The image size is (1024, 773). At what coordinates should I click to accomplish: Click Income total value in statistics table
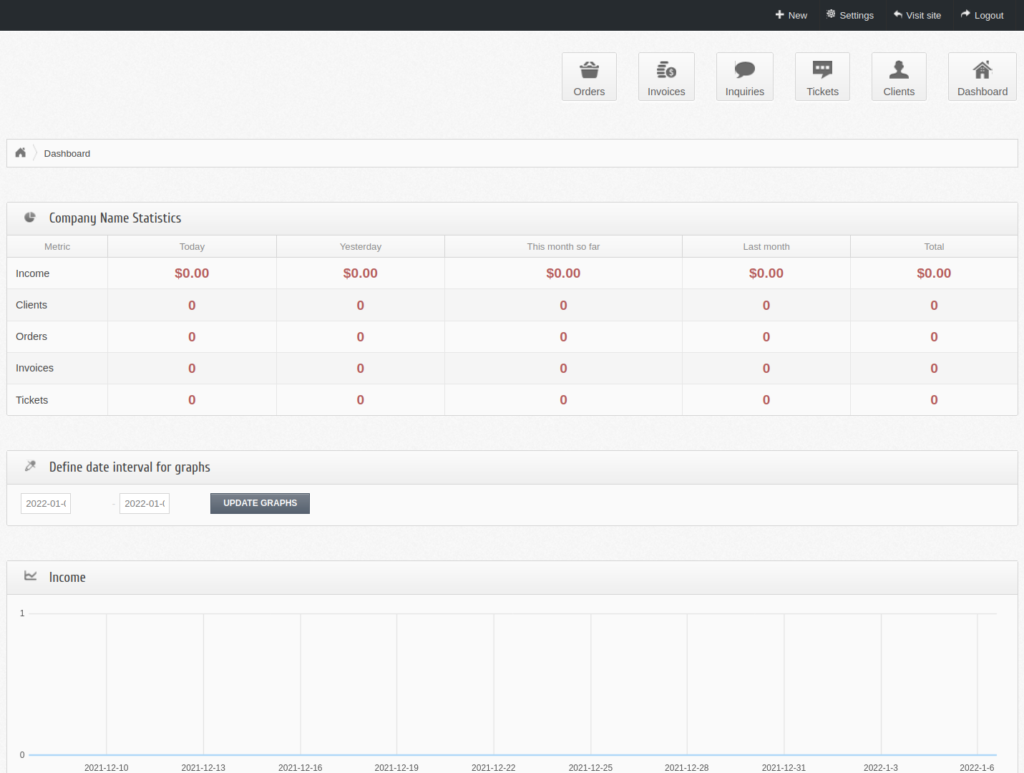click(x=934, y=273)
